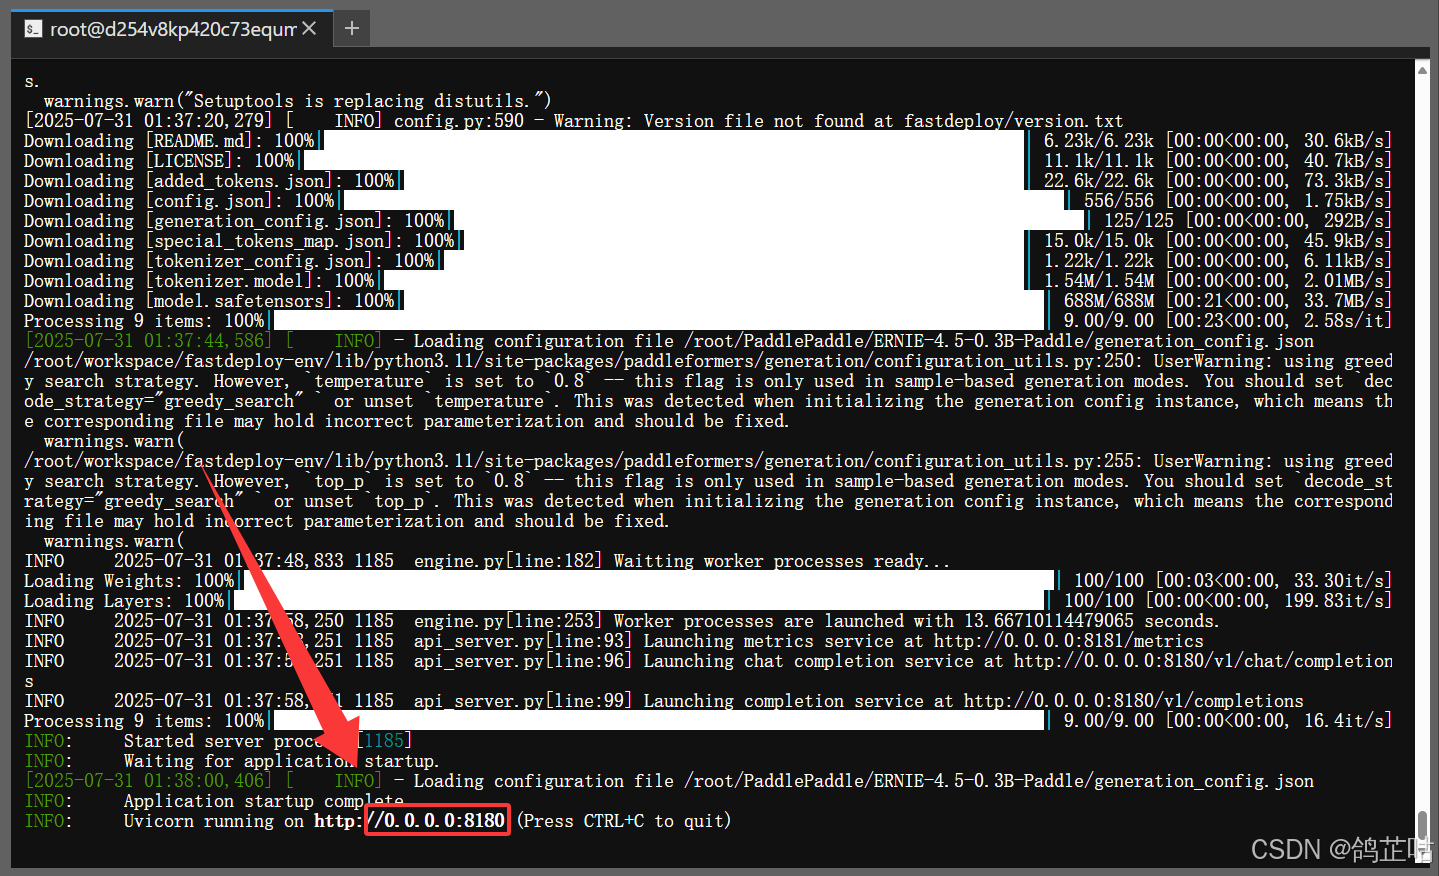Click the Loading Weights progress bar
Image resolution: width=1439 pixels, height=876 pixels.
tap(645, 581)
